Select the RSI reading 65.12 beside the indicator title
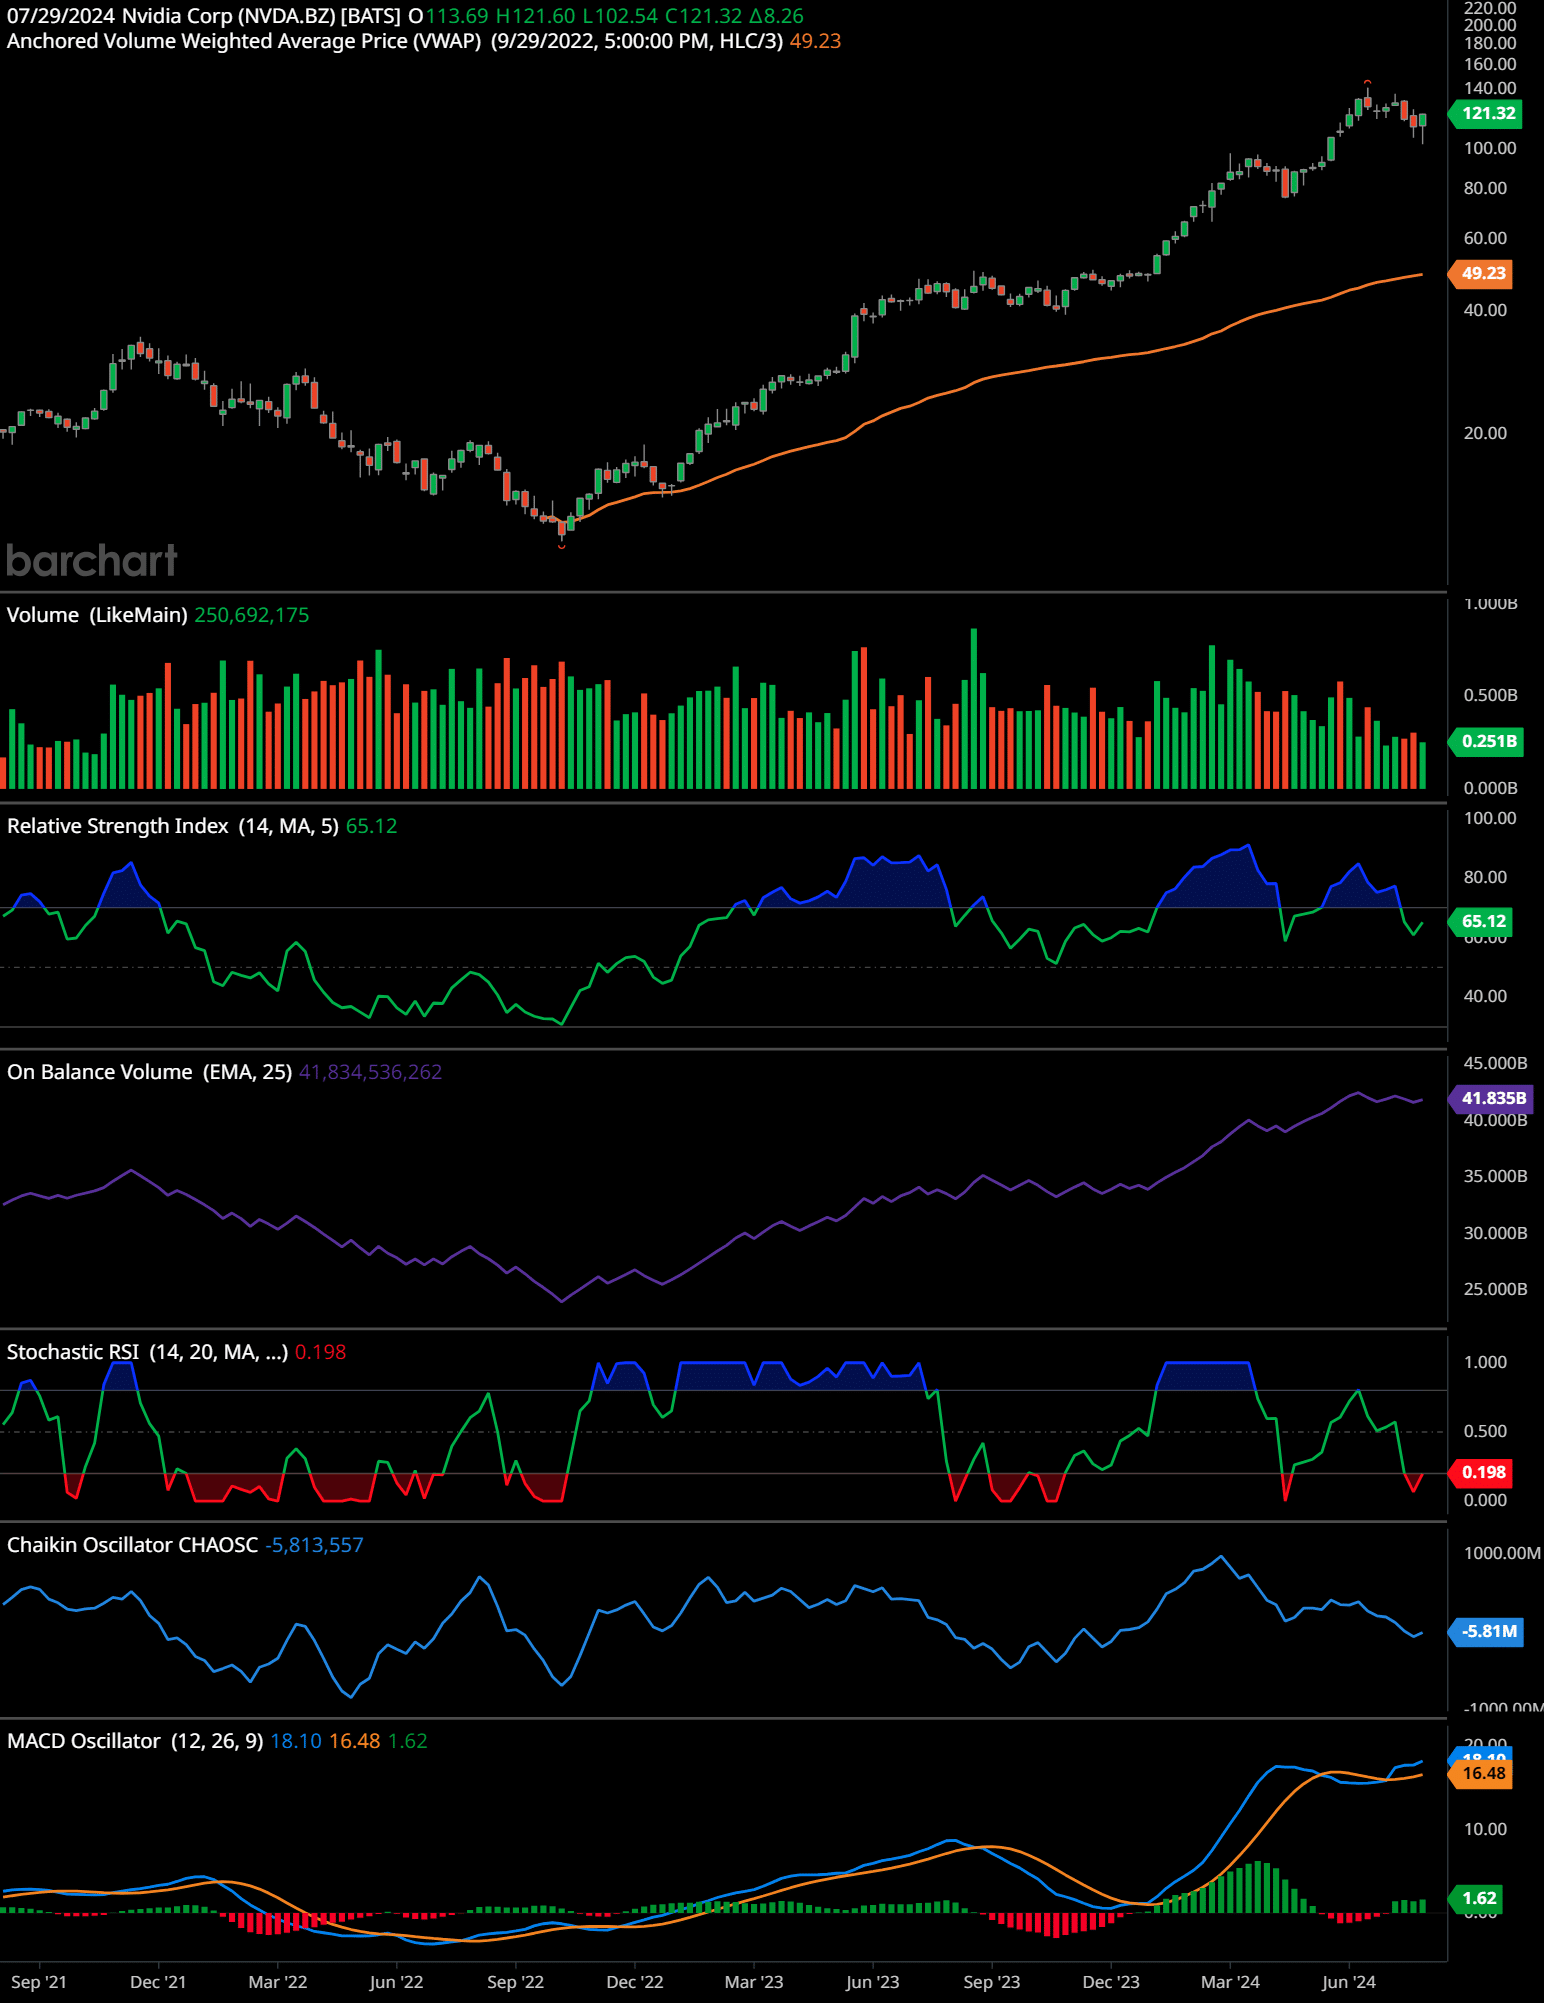 coord(372,826)
